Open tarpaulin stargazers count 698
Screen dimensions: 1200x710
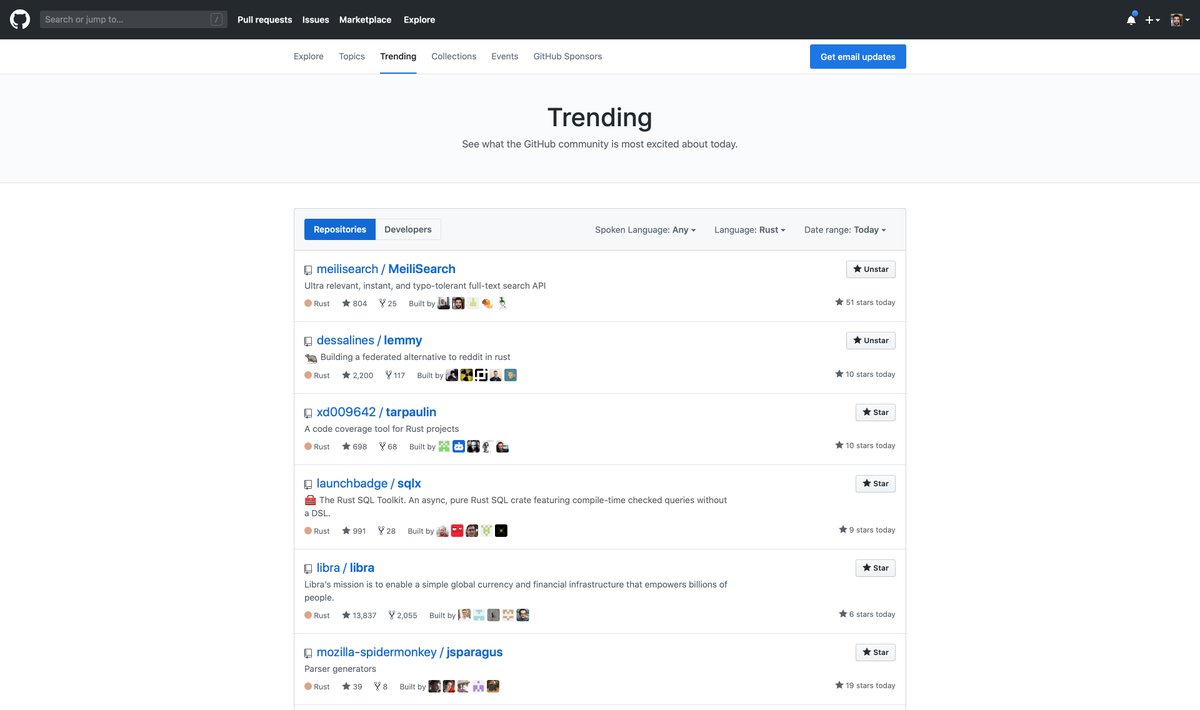pos(355,447)
